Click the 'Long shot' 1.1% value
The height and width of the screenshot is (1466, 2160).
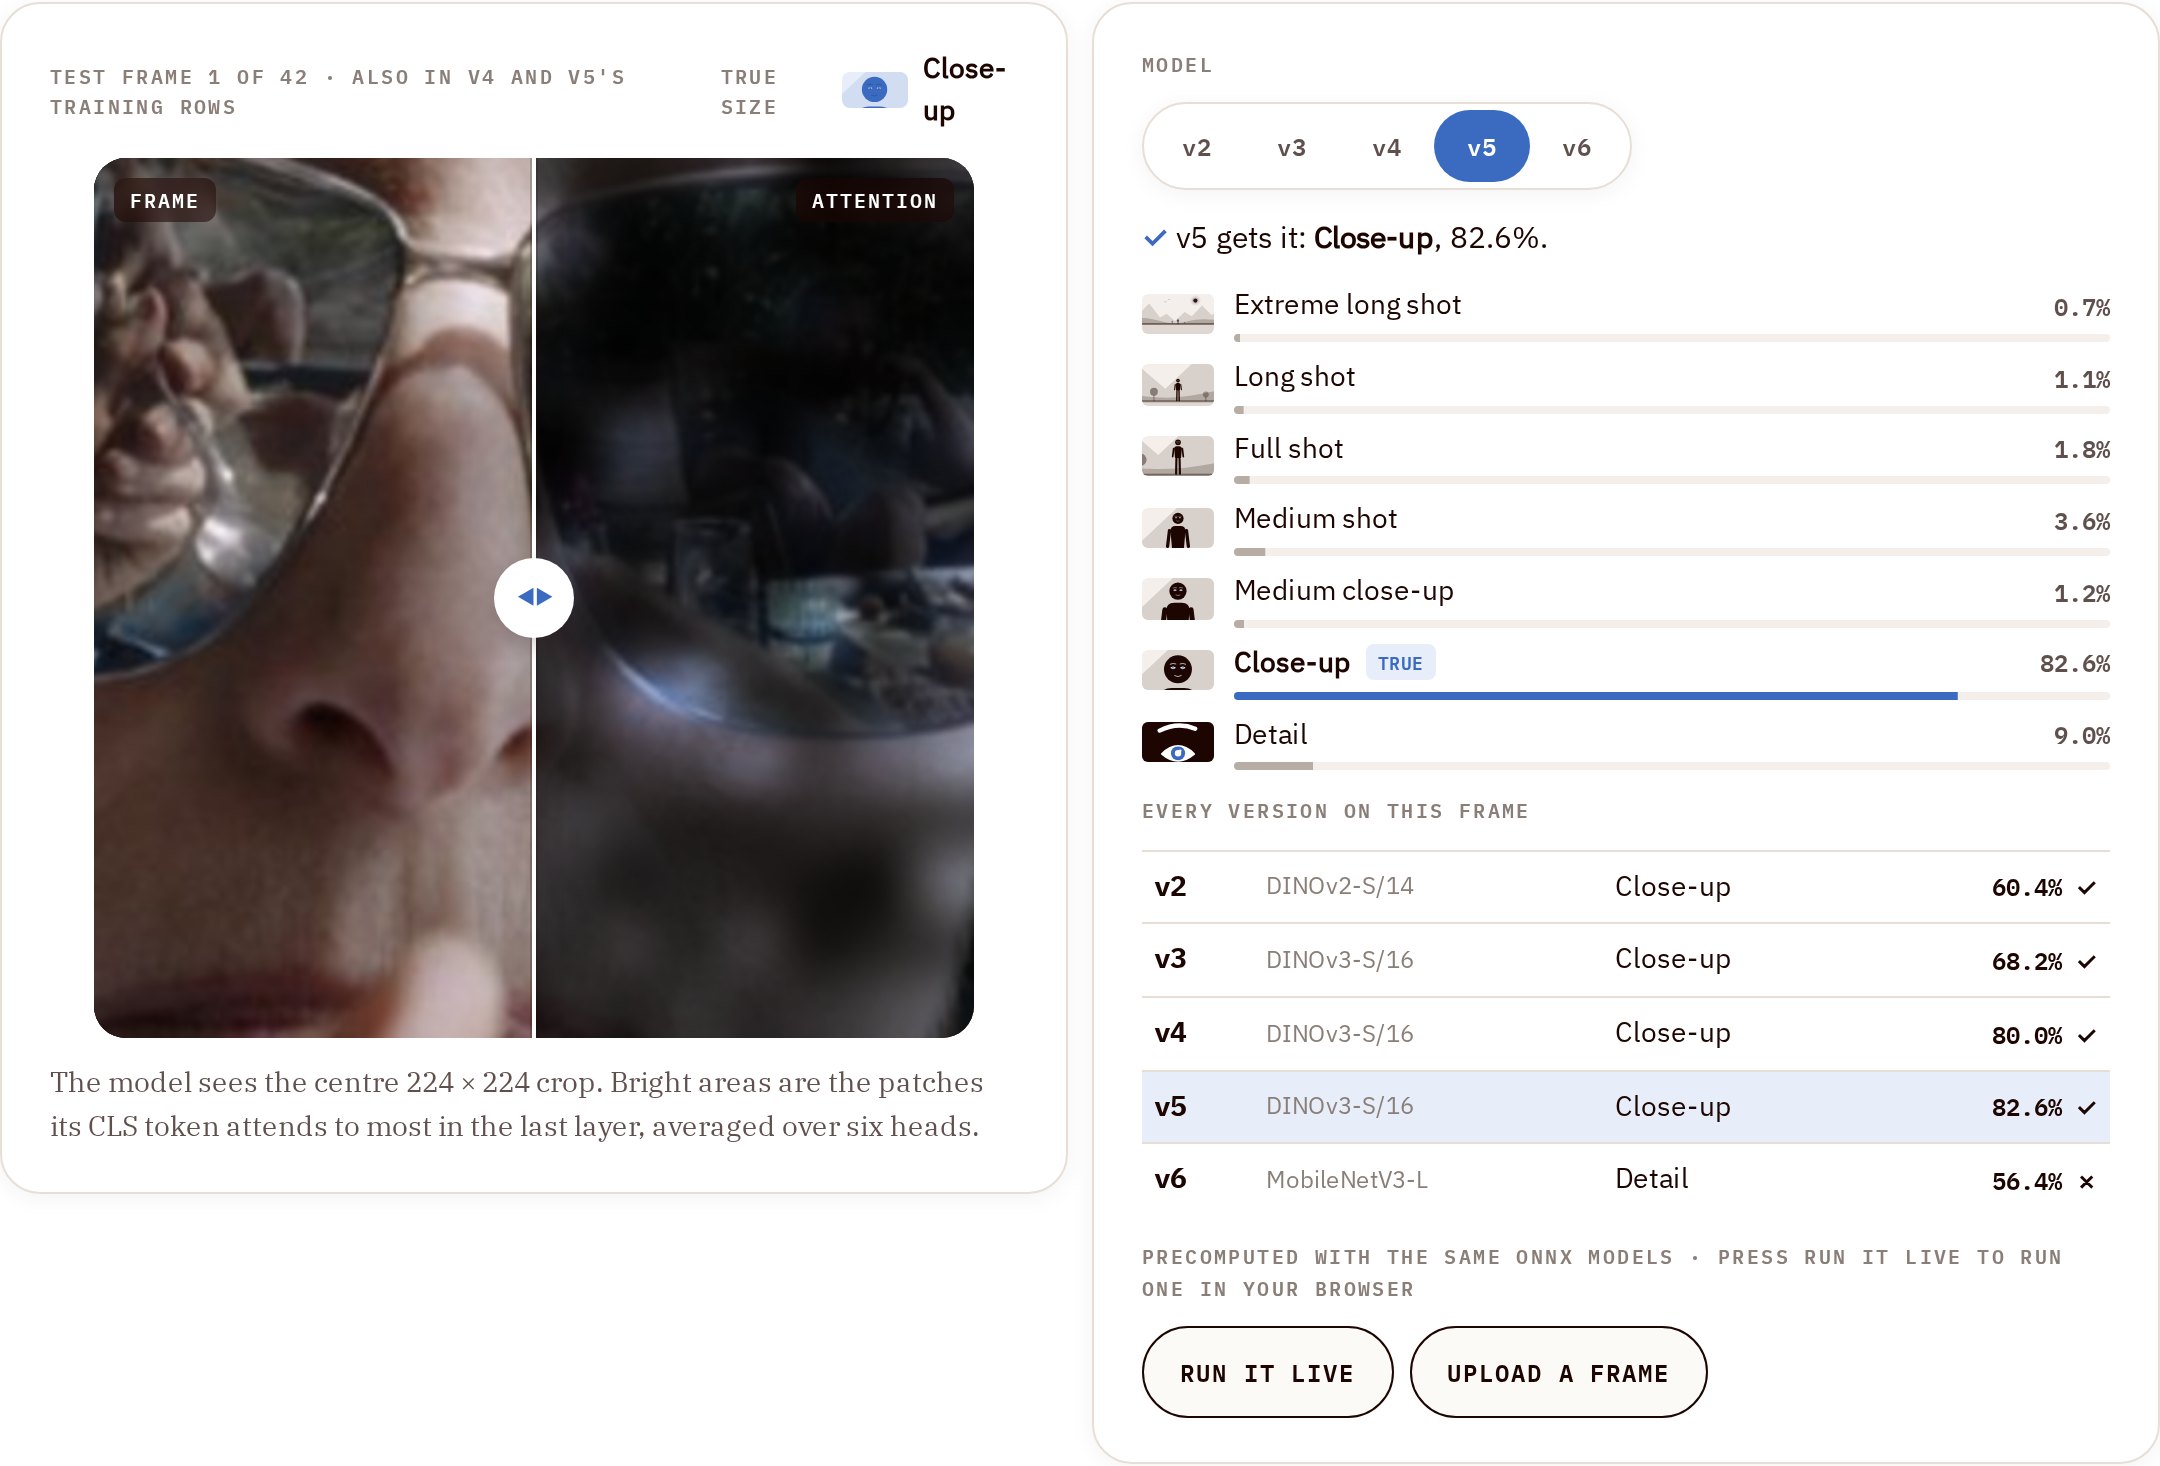point(2081,380)
